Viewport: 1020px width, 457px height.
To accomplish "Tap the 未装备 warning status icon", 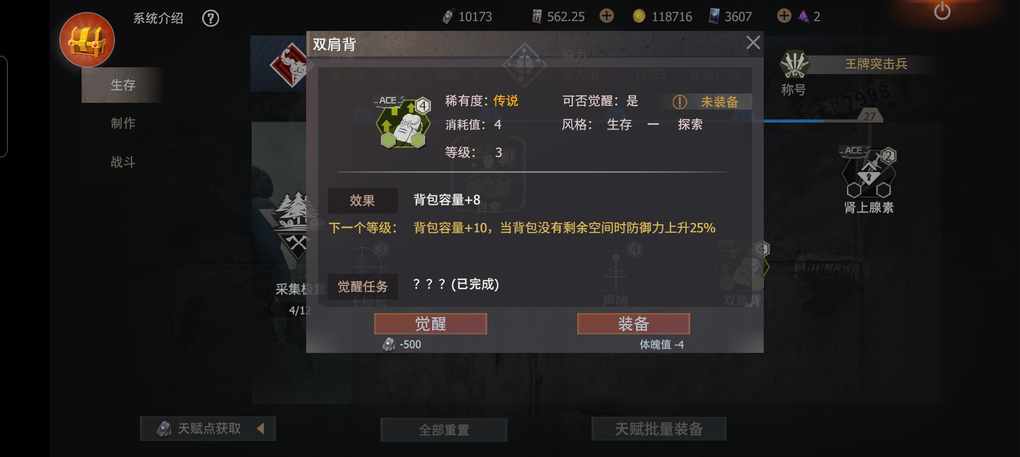I will click(679, 102).
